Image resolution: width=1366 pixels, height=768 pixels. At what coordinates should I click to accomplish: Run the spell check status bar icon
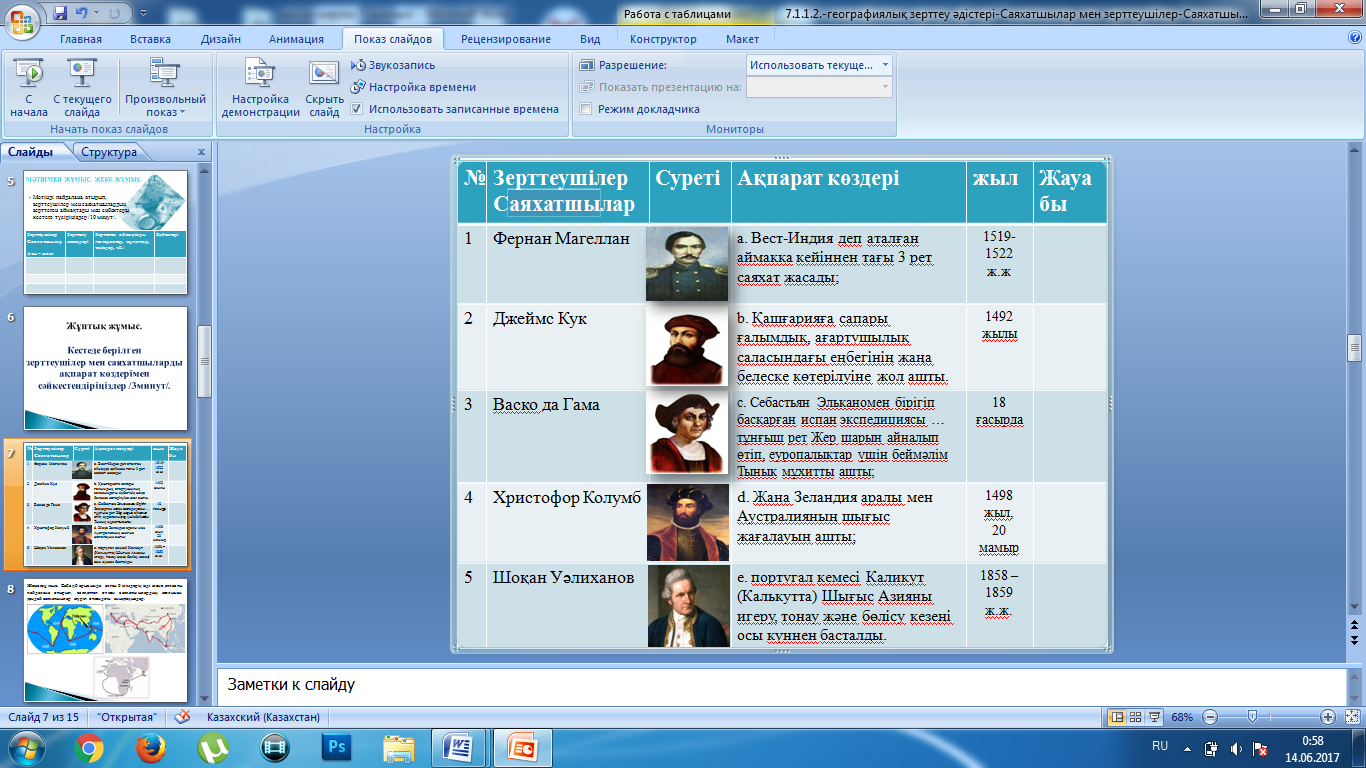click(182, 717)
